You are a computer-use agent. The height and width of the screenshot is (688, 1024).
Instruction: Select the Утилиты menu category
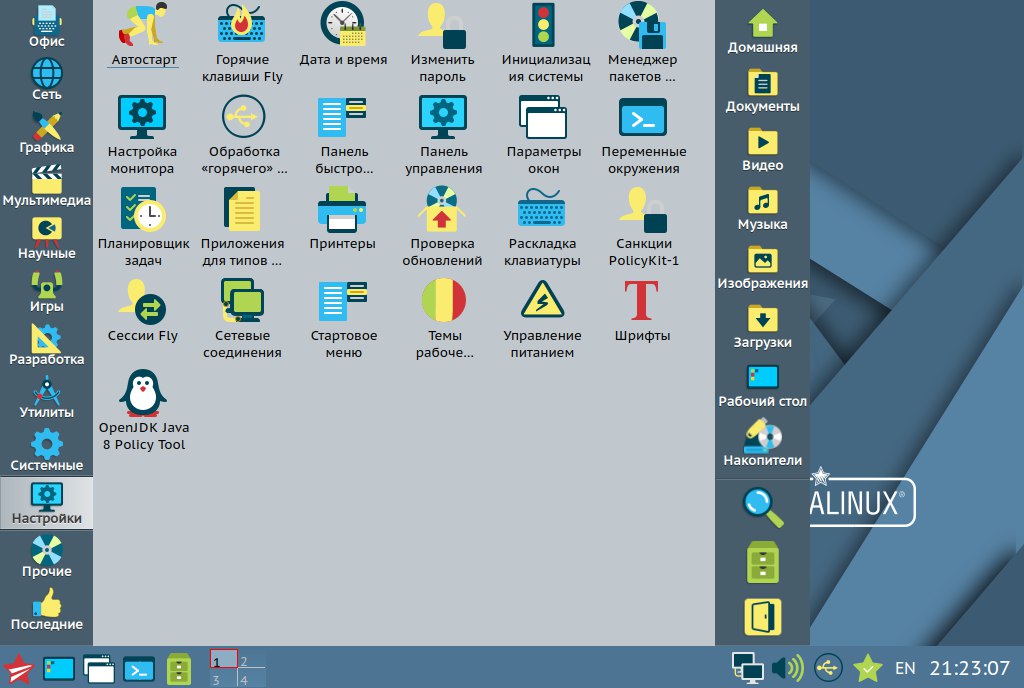coord(46,397)
